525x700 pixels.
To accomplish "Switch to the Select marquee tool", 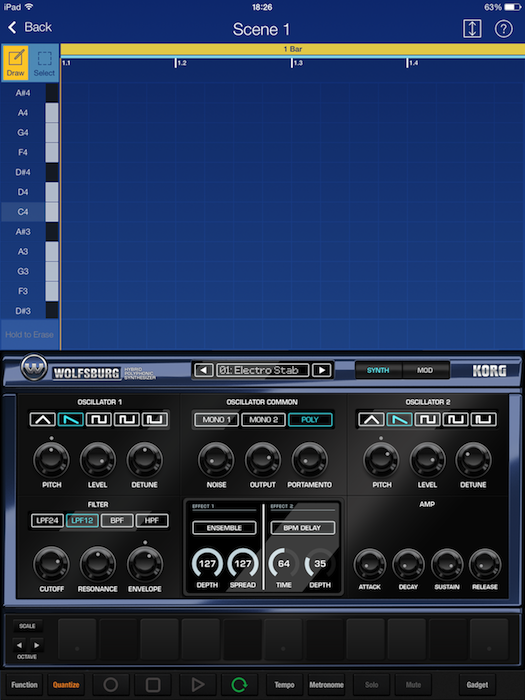I will 44,63.
